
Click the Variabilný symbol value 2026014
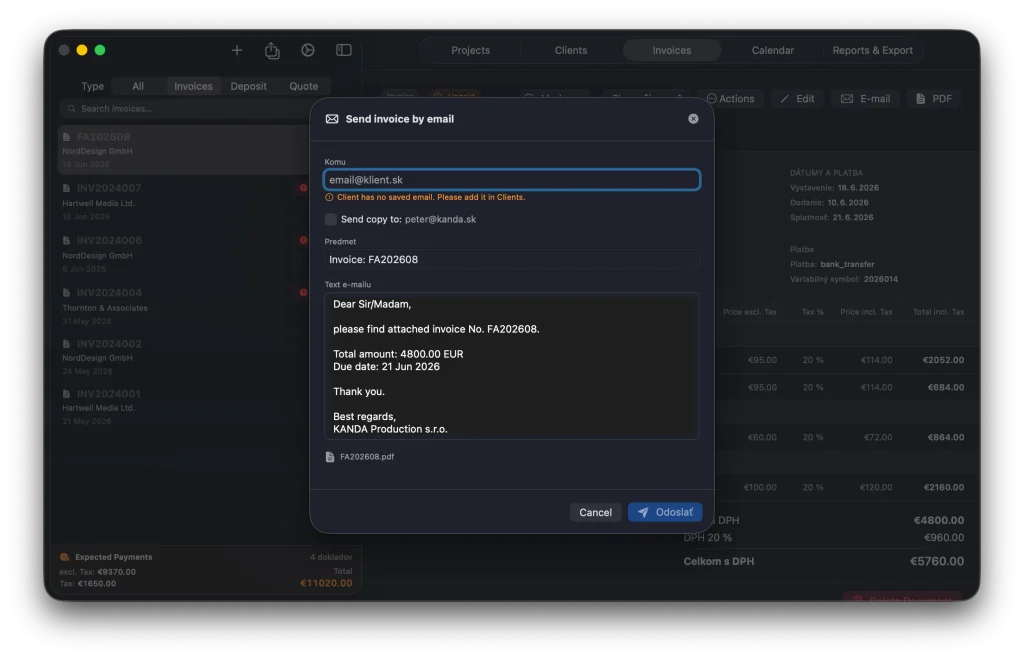click(880, 279)
